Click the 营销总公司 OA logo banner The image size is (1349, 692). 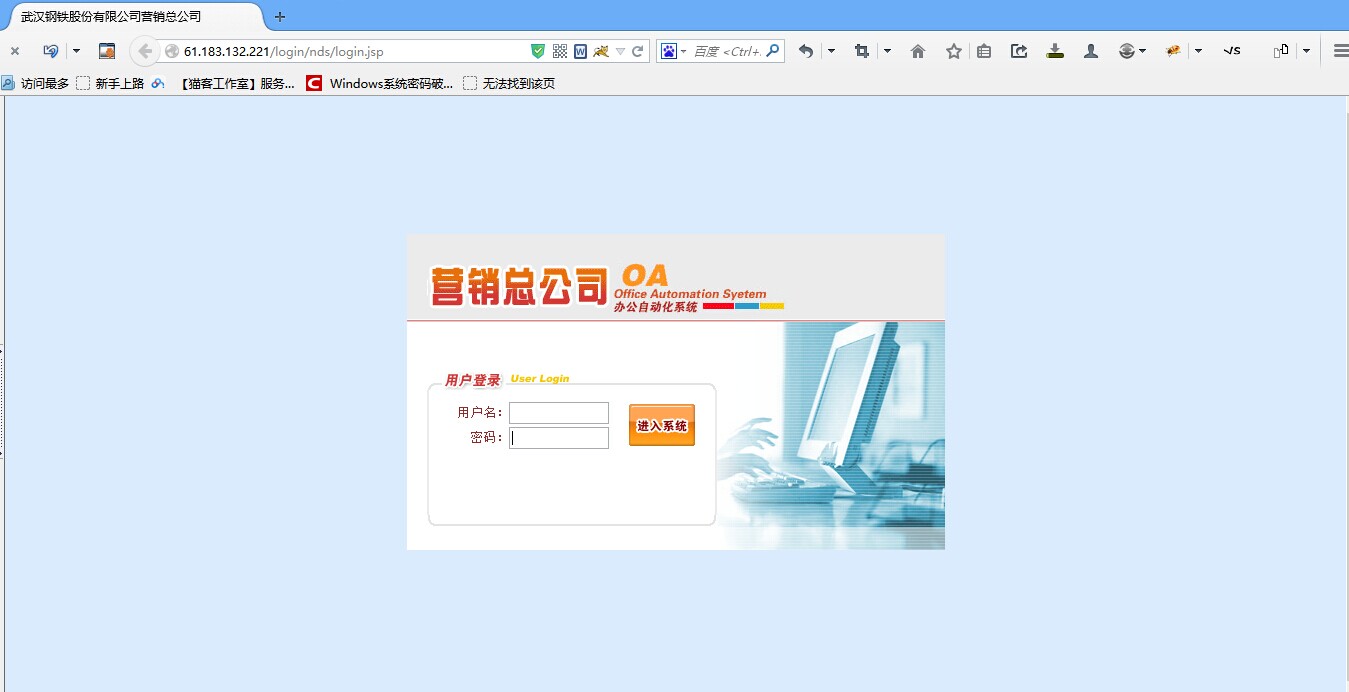click(x=607, y=287)
